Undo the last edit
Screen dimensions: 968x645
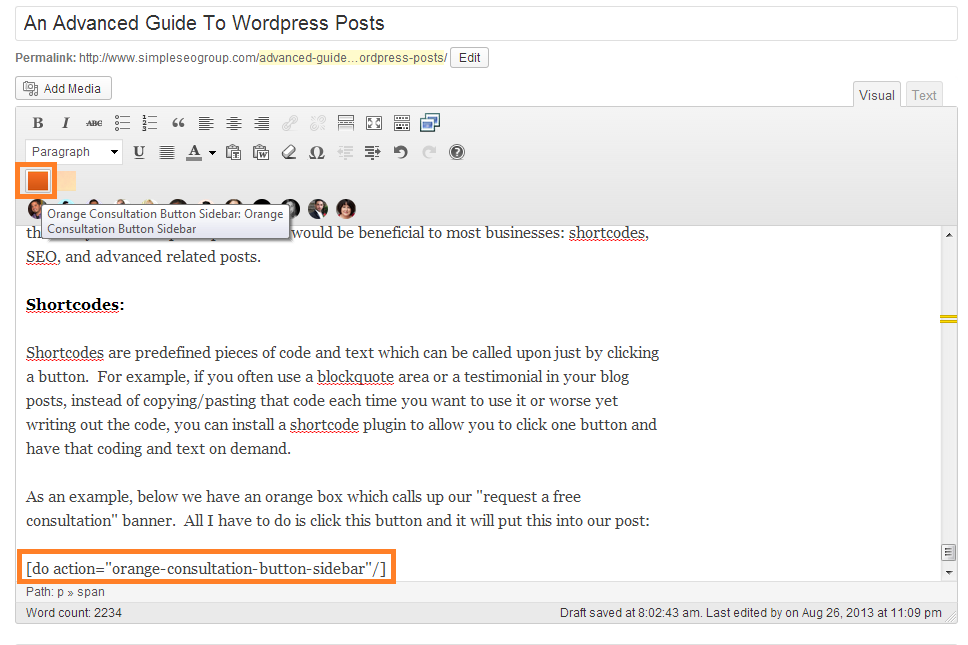[401, 152]
